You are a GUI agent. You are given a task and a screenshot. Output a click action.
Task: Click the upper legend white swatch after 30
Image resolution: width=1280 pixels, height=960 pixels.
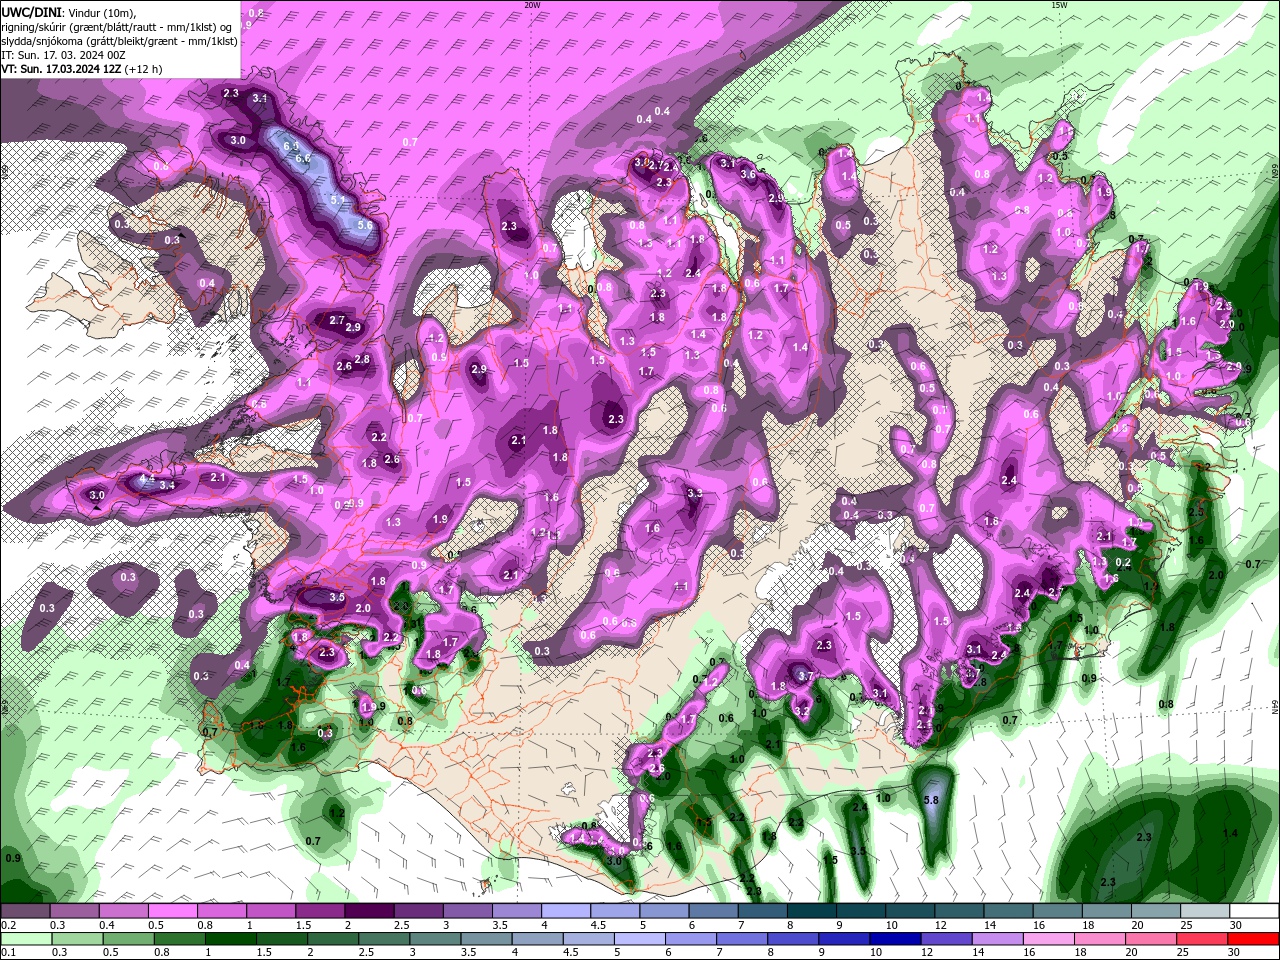click(x=1256, y=911)
